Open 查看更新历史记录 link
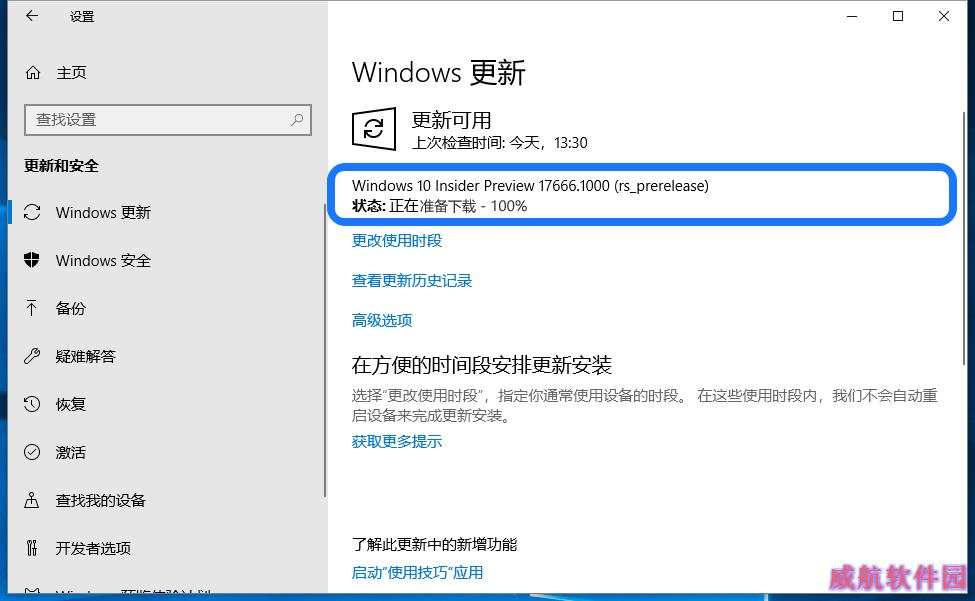Screen dimensions: 975x601 point(412,280)
